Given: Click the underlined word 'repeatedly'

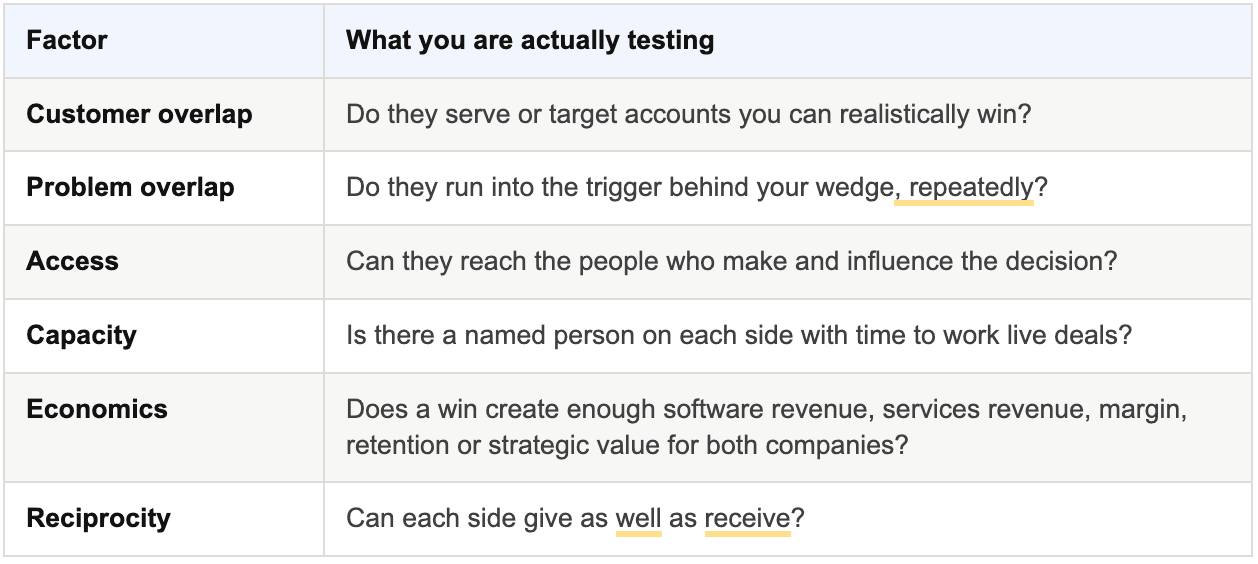Looking at the screenshot, I should (971, 187).
